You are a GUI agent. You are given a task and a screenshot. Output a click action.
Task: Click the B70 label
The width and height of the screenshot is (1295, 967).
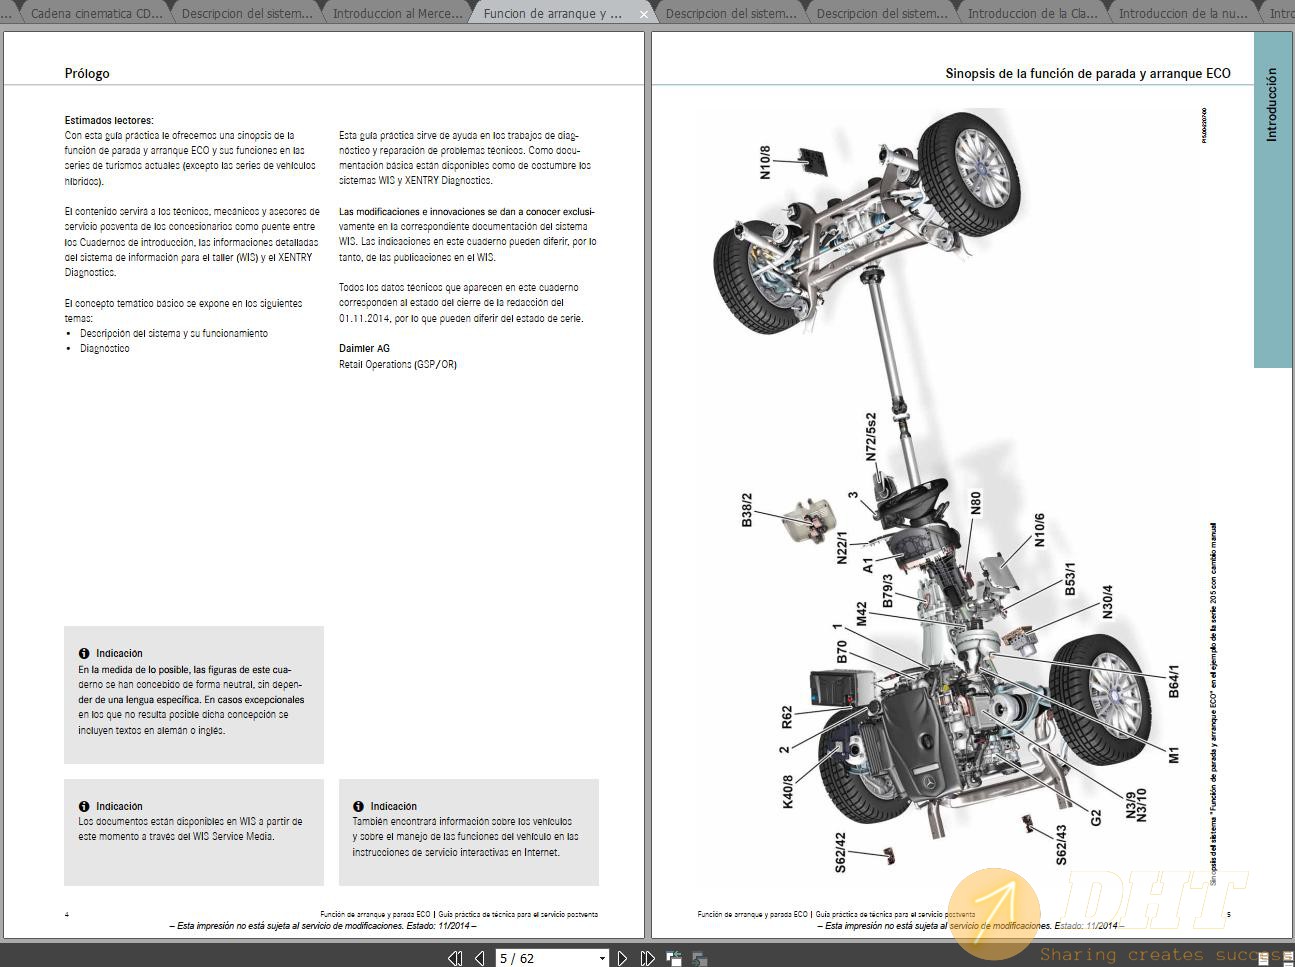click(842, 652)
